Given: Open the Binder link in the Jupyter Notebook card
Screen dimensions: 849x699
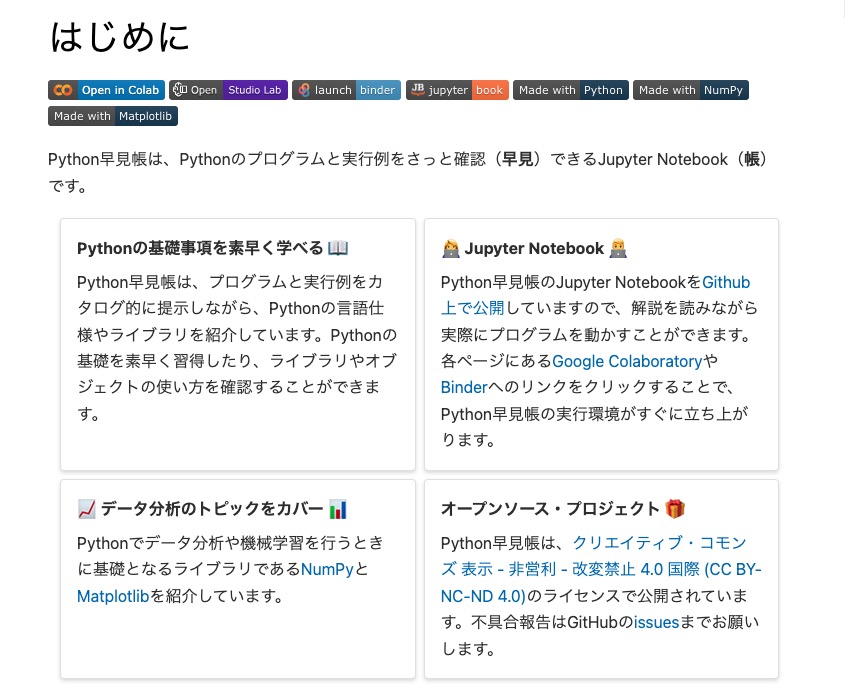Looking at the screenshot, I should (x=464, y=387).
